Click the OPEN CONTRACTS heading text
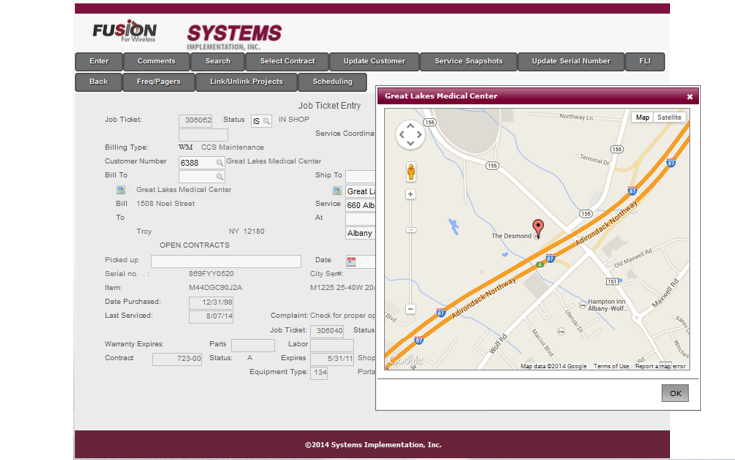735x460 pixels. (195, 245)
